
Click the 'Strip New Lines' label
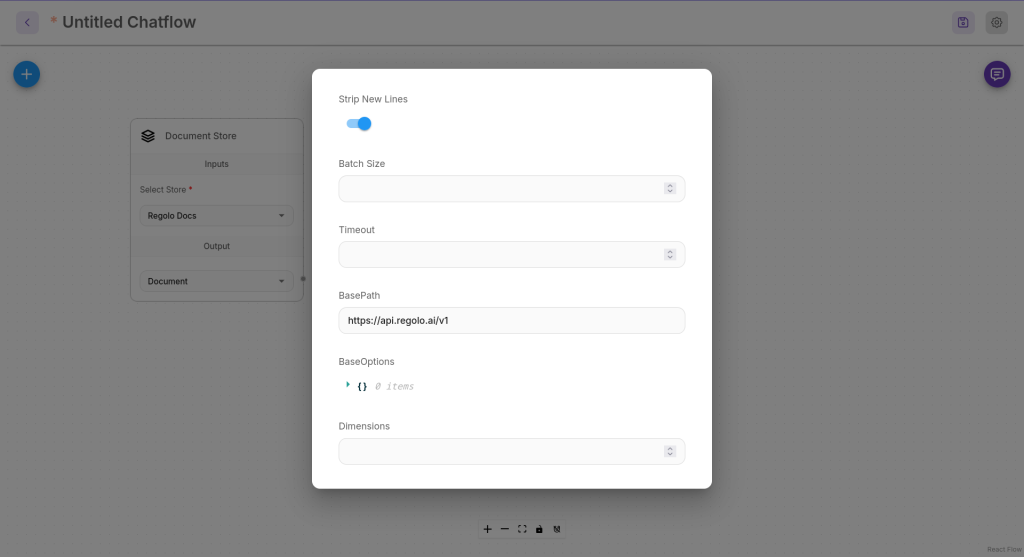[373, 99]
